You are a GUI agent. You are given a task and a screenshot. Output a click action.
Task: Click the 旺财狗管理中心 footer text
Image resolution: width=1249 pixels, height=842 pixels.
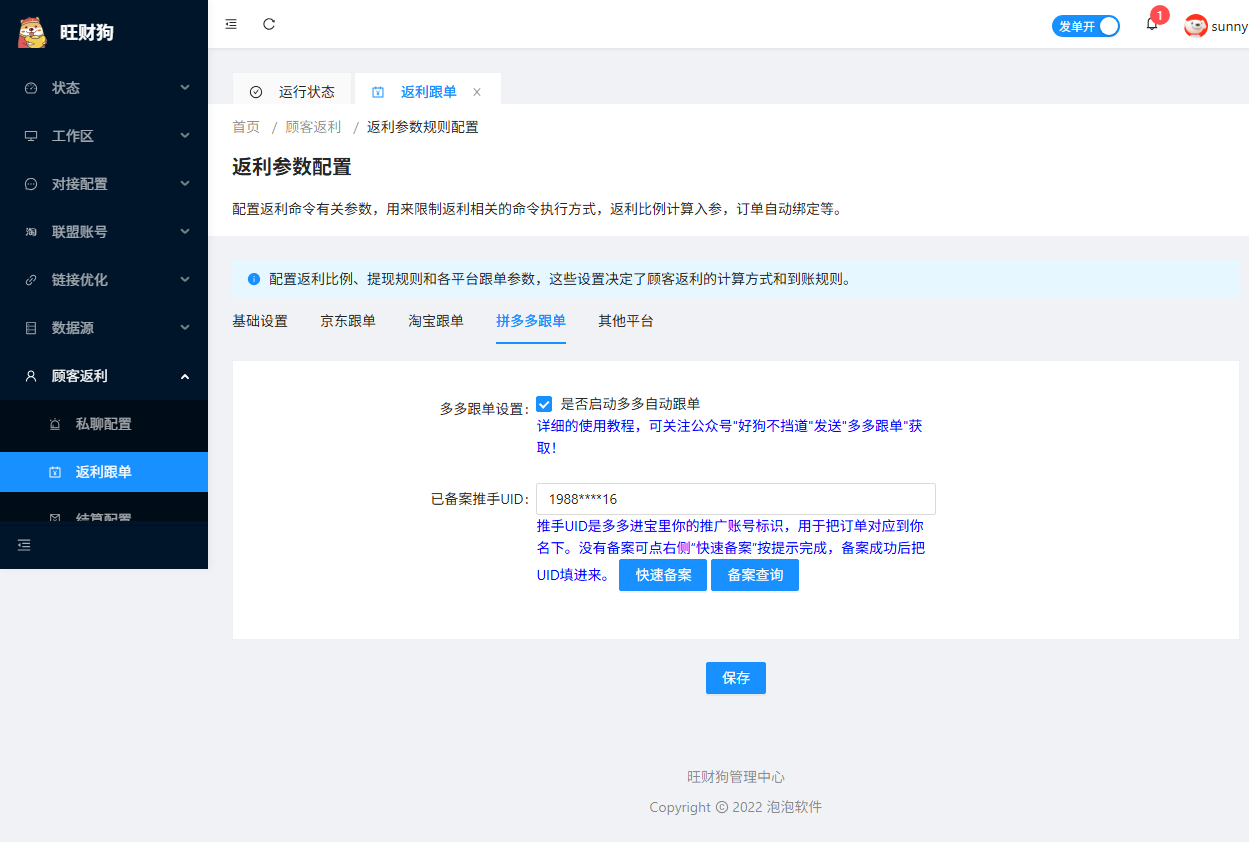pyautogui.click(x=736, y=777)
